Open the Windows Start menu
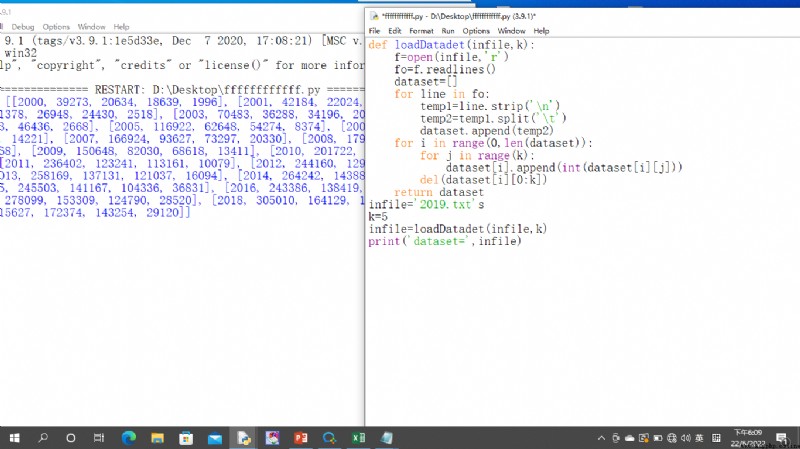Screen dimensions: 800x449 click(x=15, y=438)
